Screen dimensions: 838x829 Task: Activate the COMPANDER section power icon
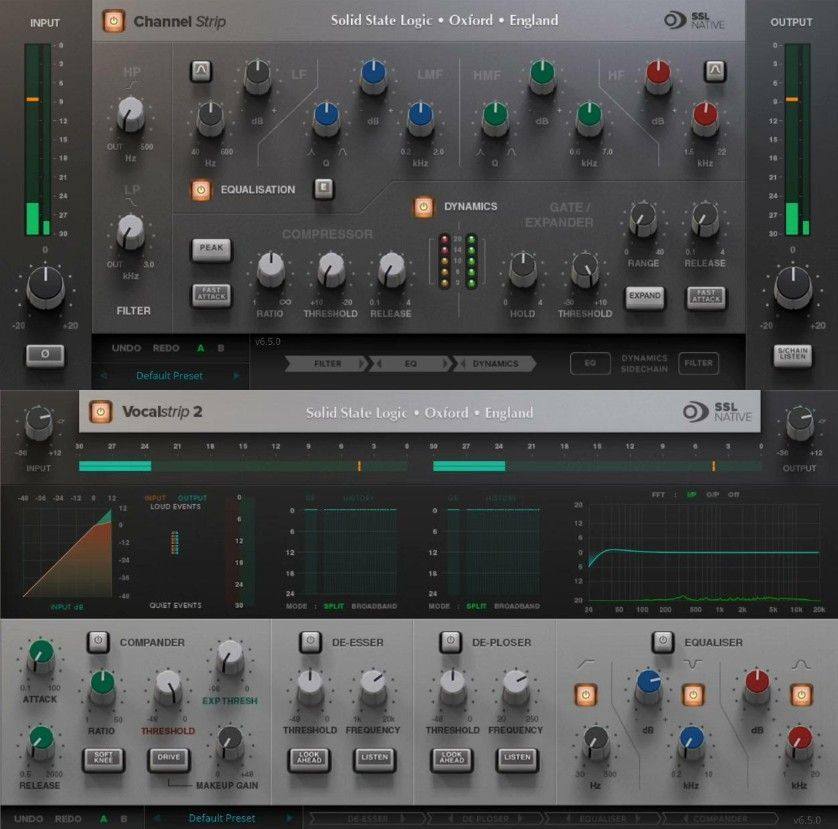98,642
